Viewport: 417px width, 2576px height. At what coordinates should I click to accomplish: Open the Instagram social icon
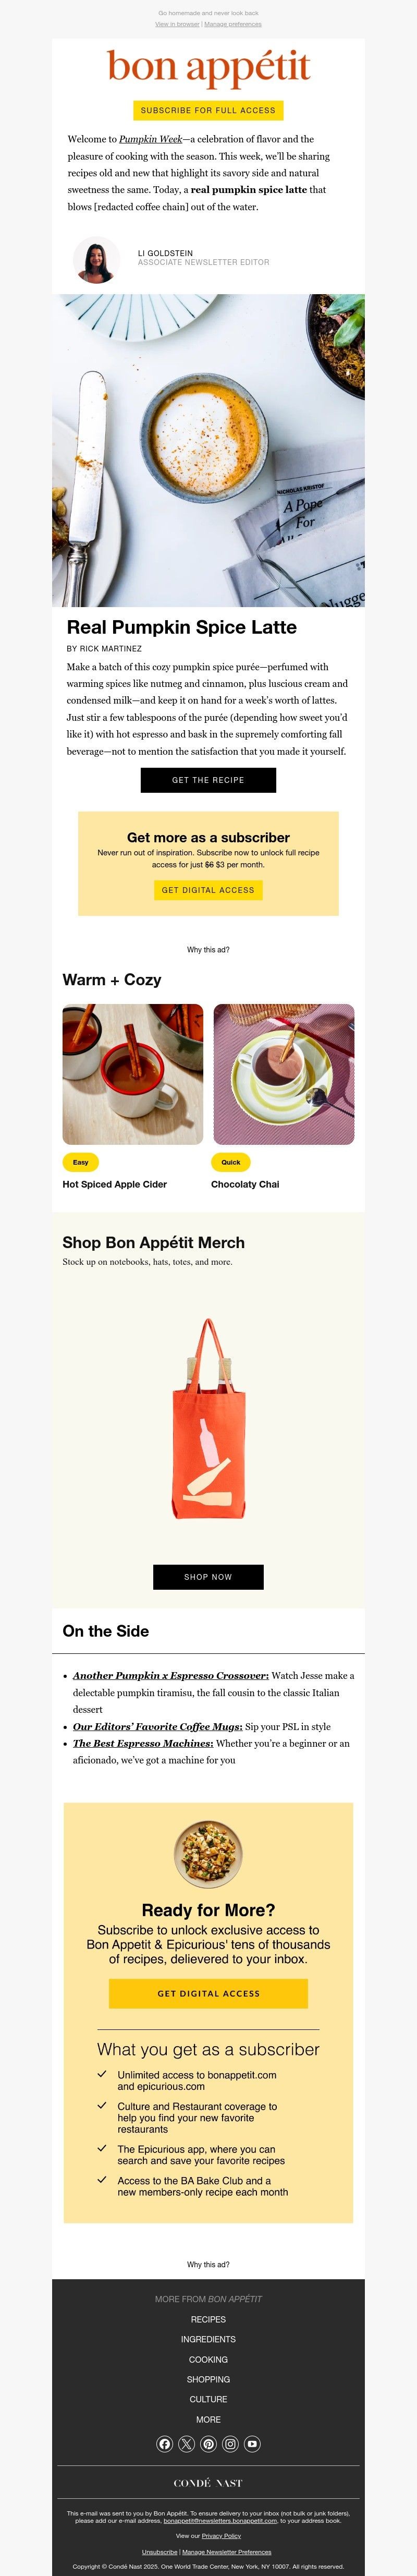[230, 2444]
